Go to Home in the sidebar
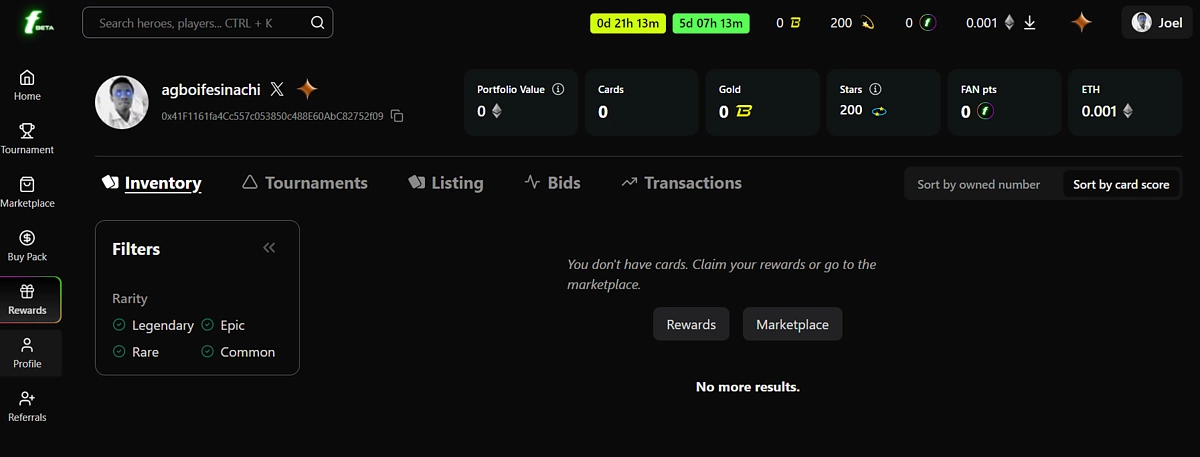 point(27,86)
